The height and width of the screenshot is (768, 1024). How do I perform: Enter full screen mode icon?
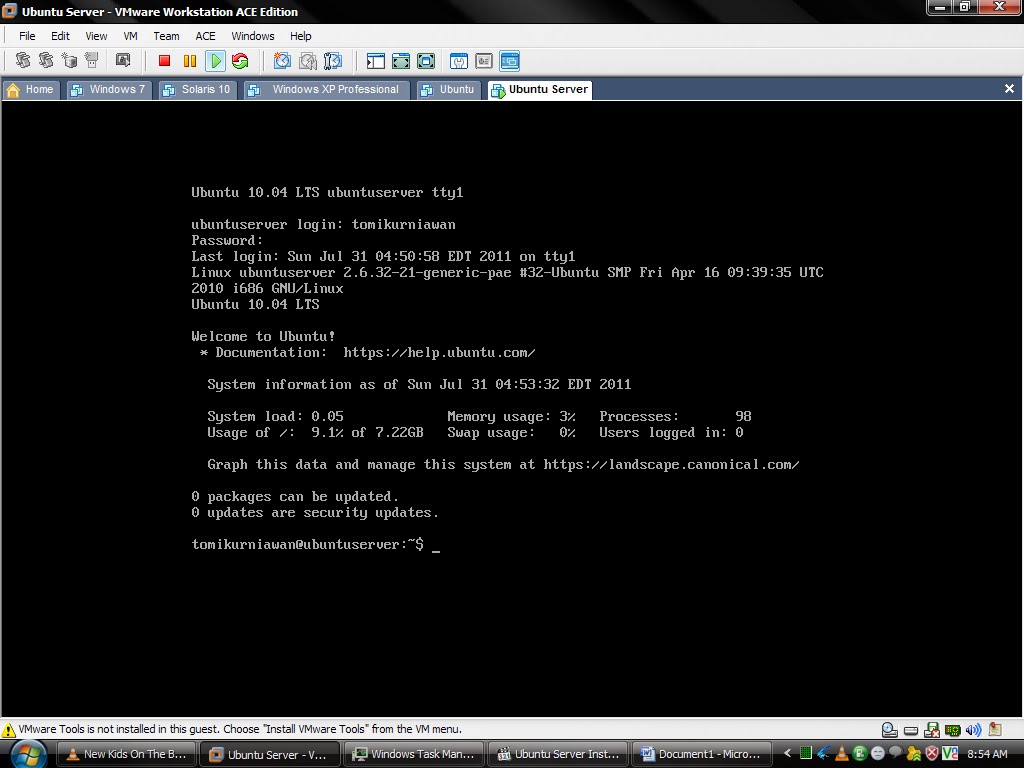(x=426, y=61)
